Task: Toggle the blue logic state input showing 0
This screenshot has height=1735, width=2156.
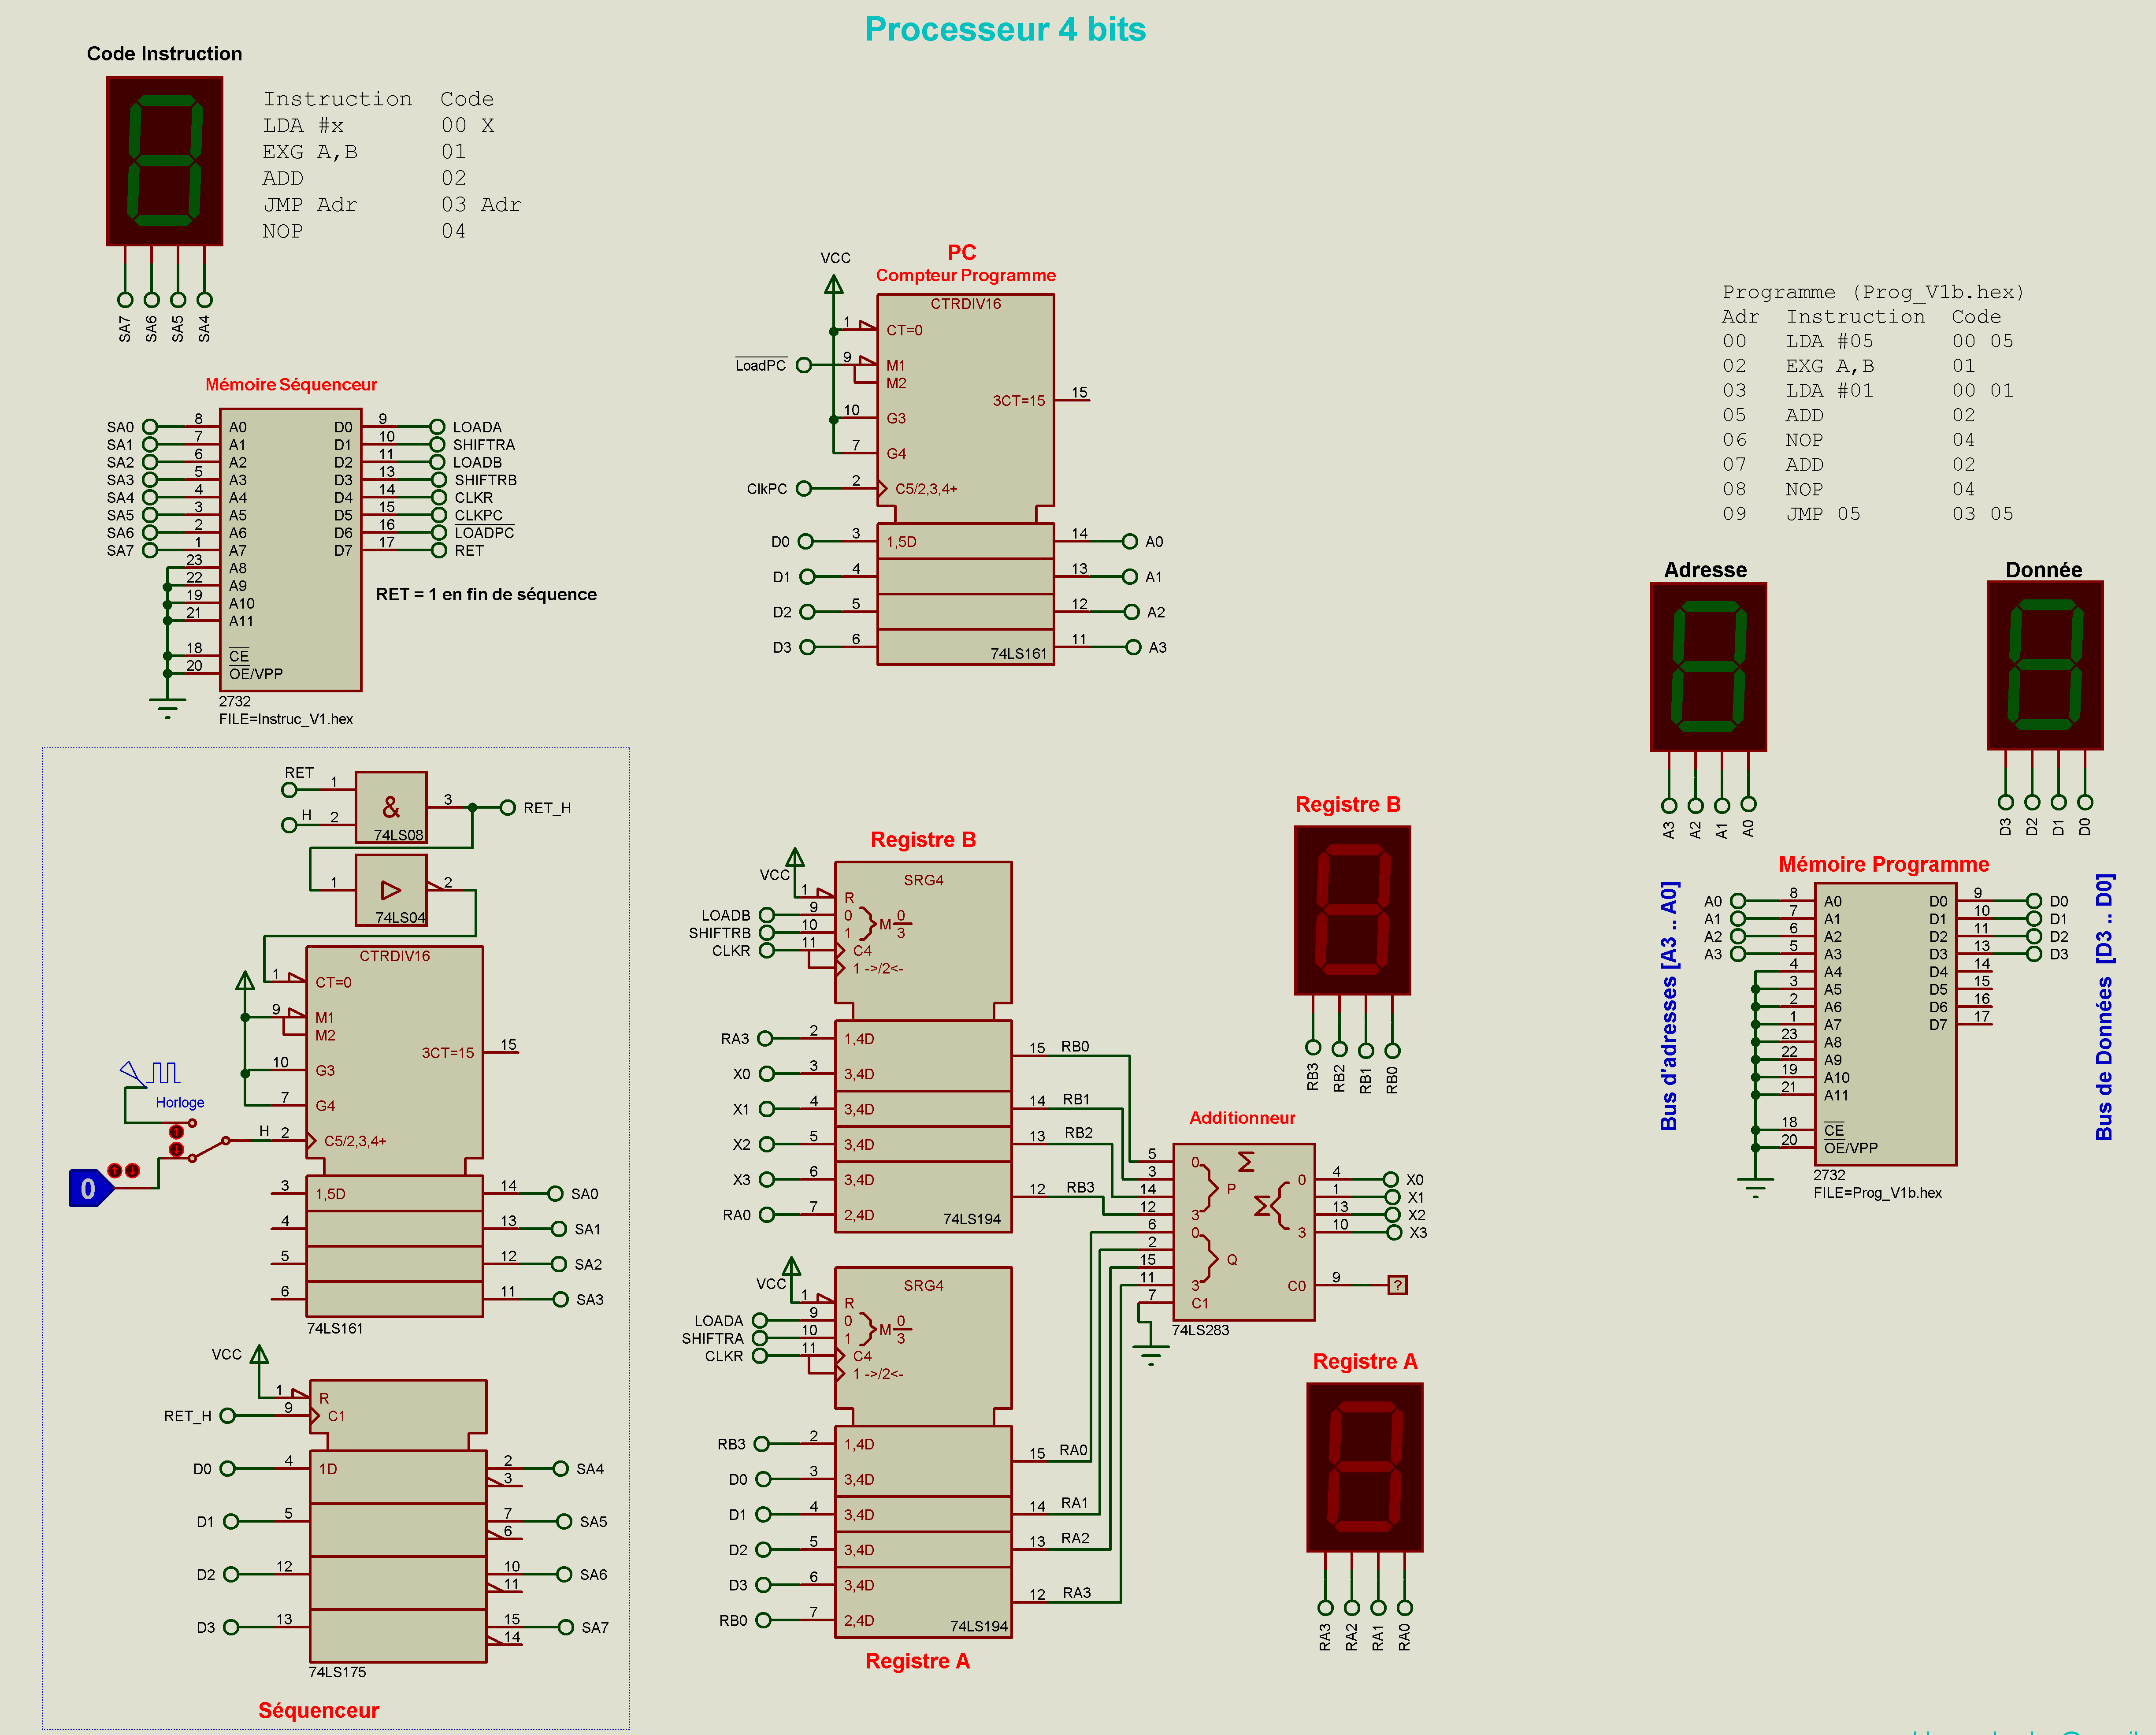Action: (88, 1188)
